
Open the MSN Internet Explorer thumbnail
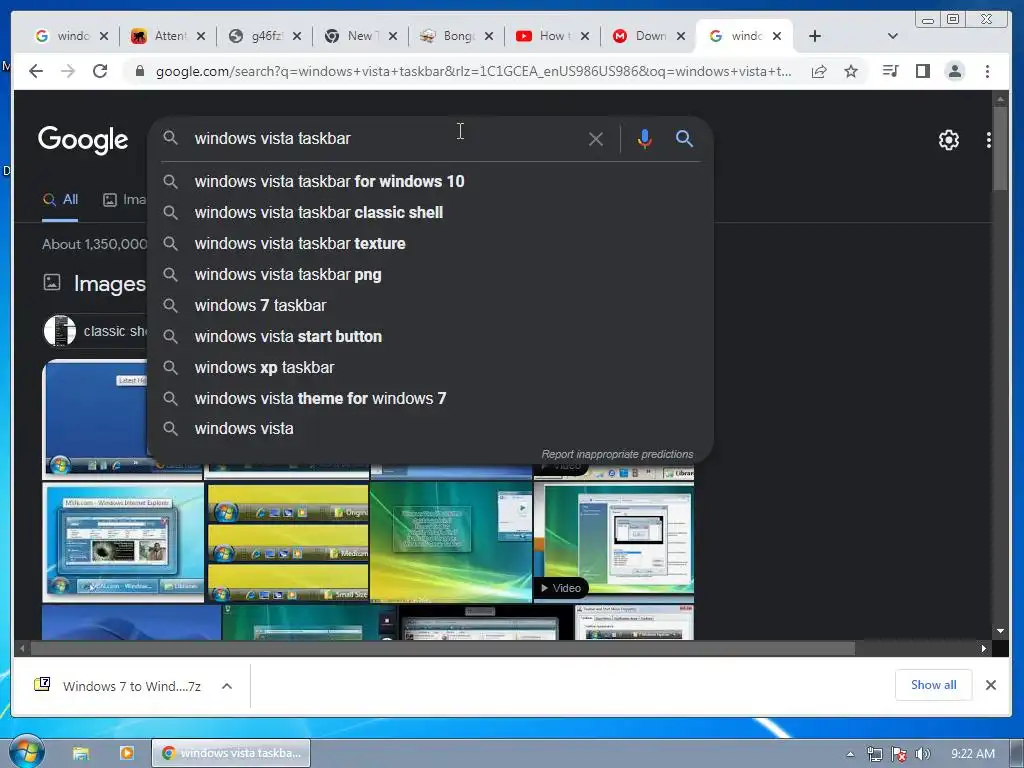tap(123, 543)
